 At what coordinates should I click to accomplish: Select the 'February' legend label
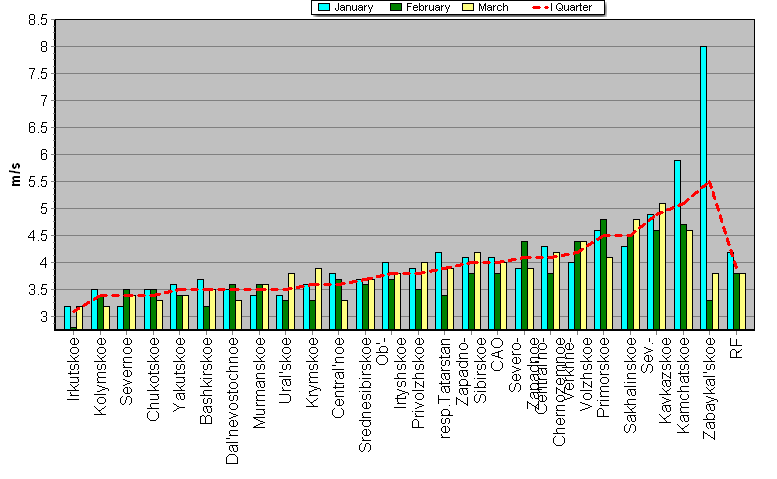click(428, 7)
